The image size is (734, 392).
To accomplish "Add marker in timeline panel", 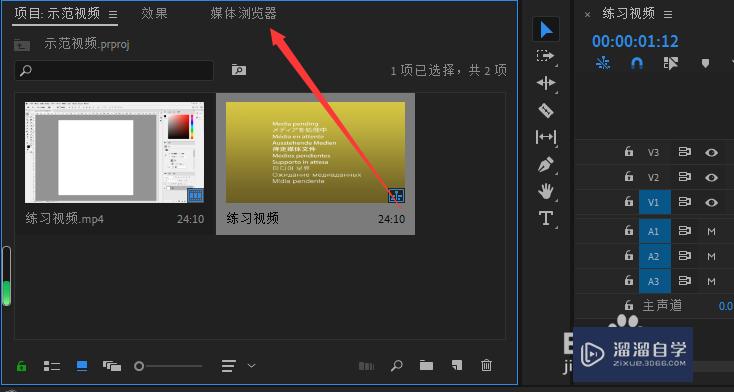I will click(705, 64).
